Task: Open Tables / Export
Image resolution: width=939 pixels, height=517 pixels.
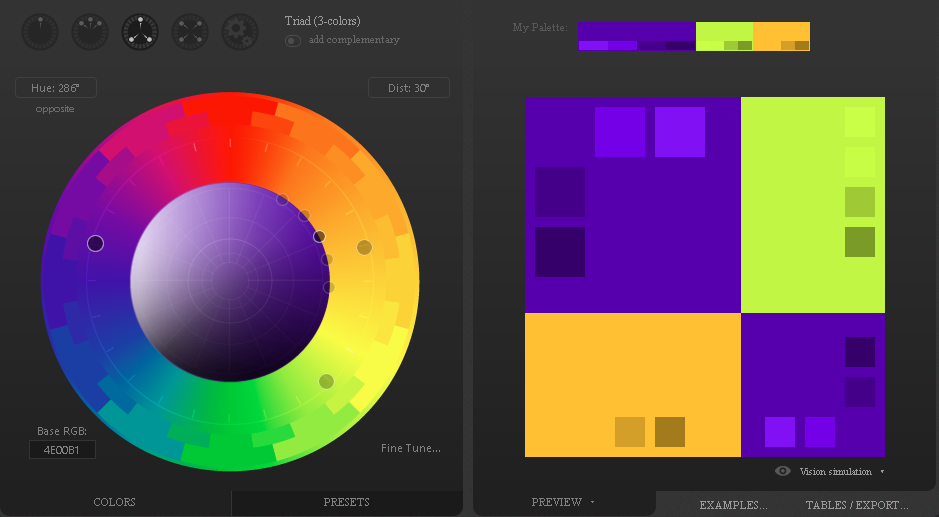Action: pos(857,505)
